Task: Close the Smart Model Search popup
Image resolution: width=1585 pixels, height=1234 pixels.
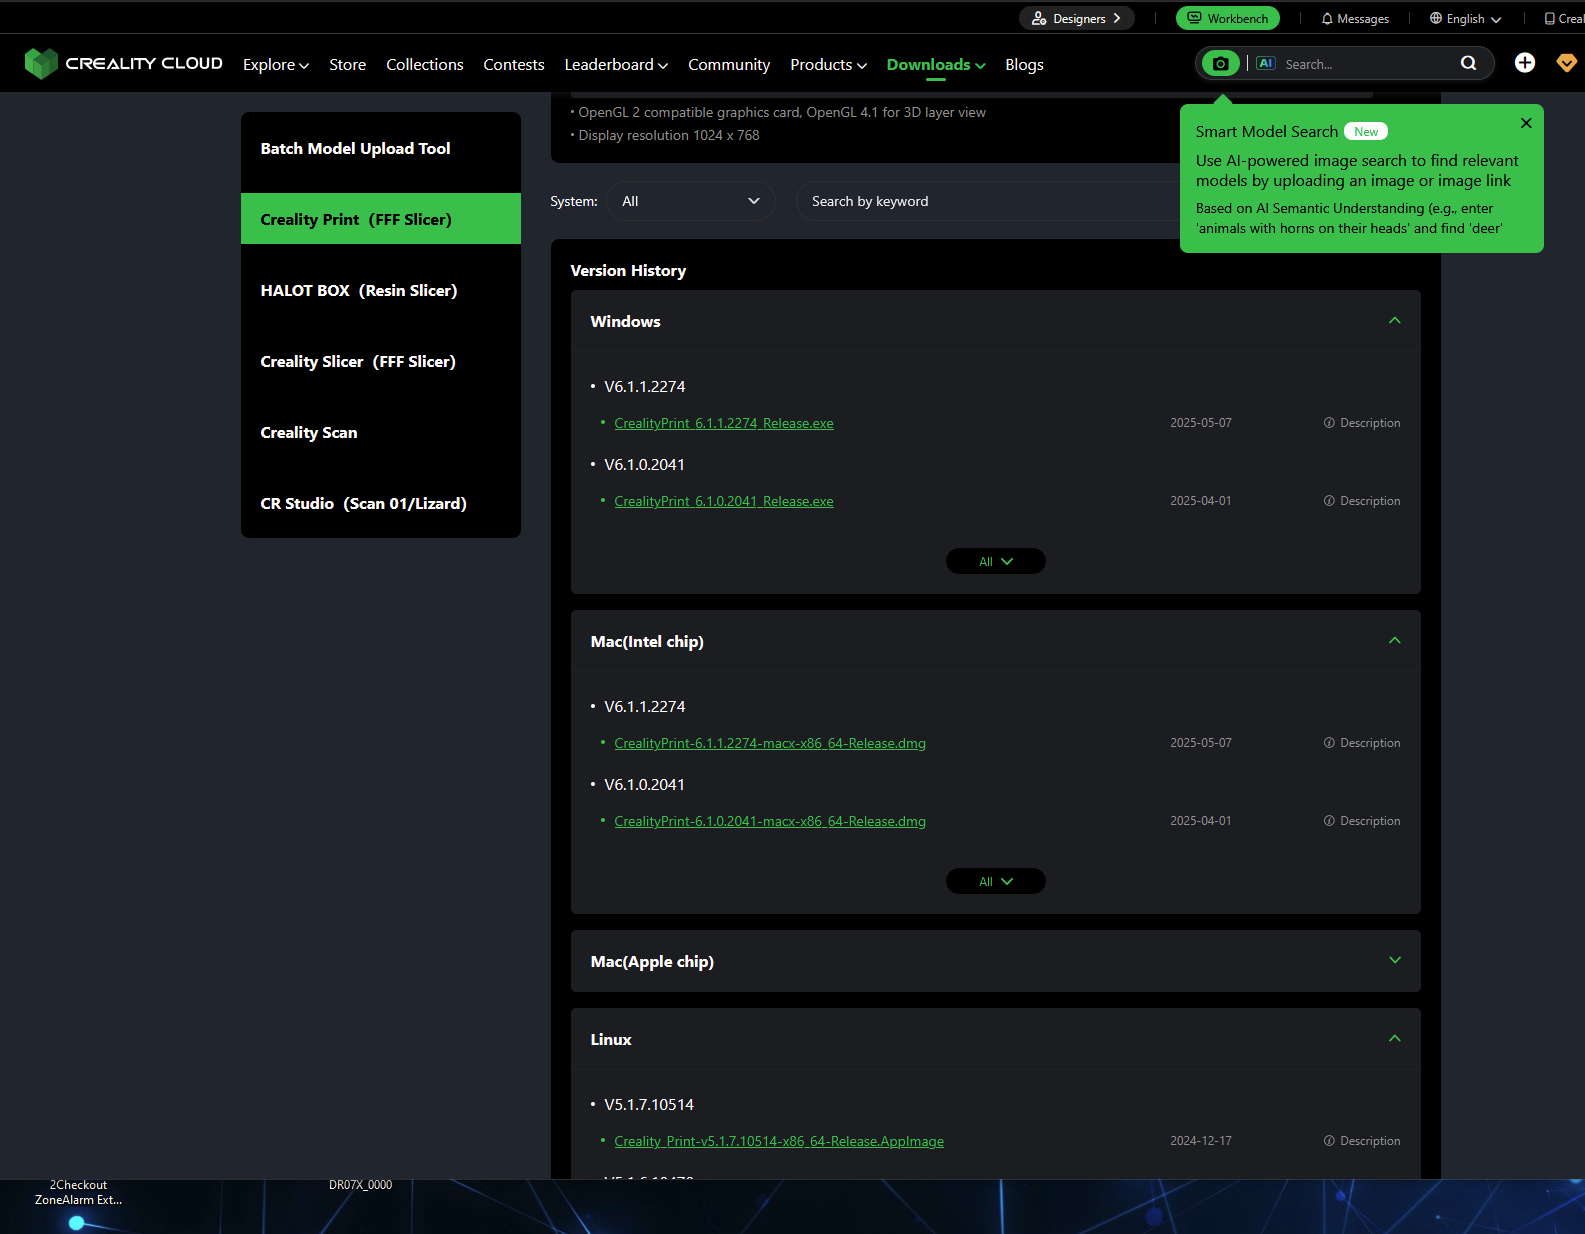Action: [1526, 123]
